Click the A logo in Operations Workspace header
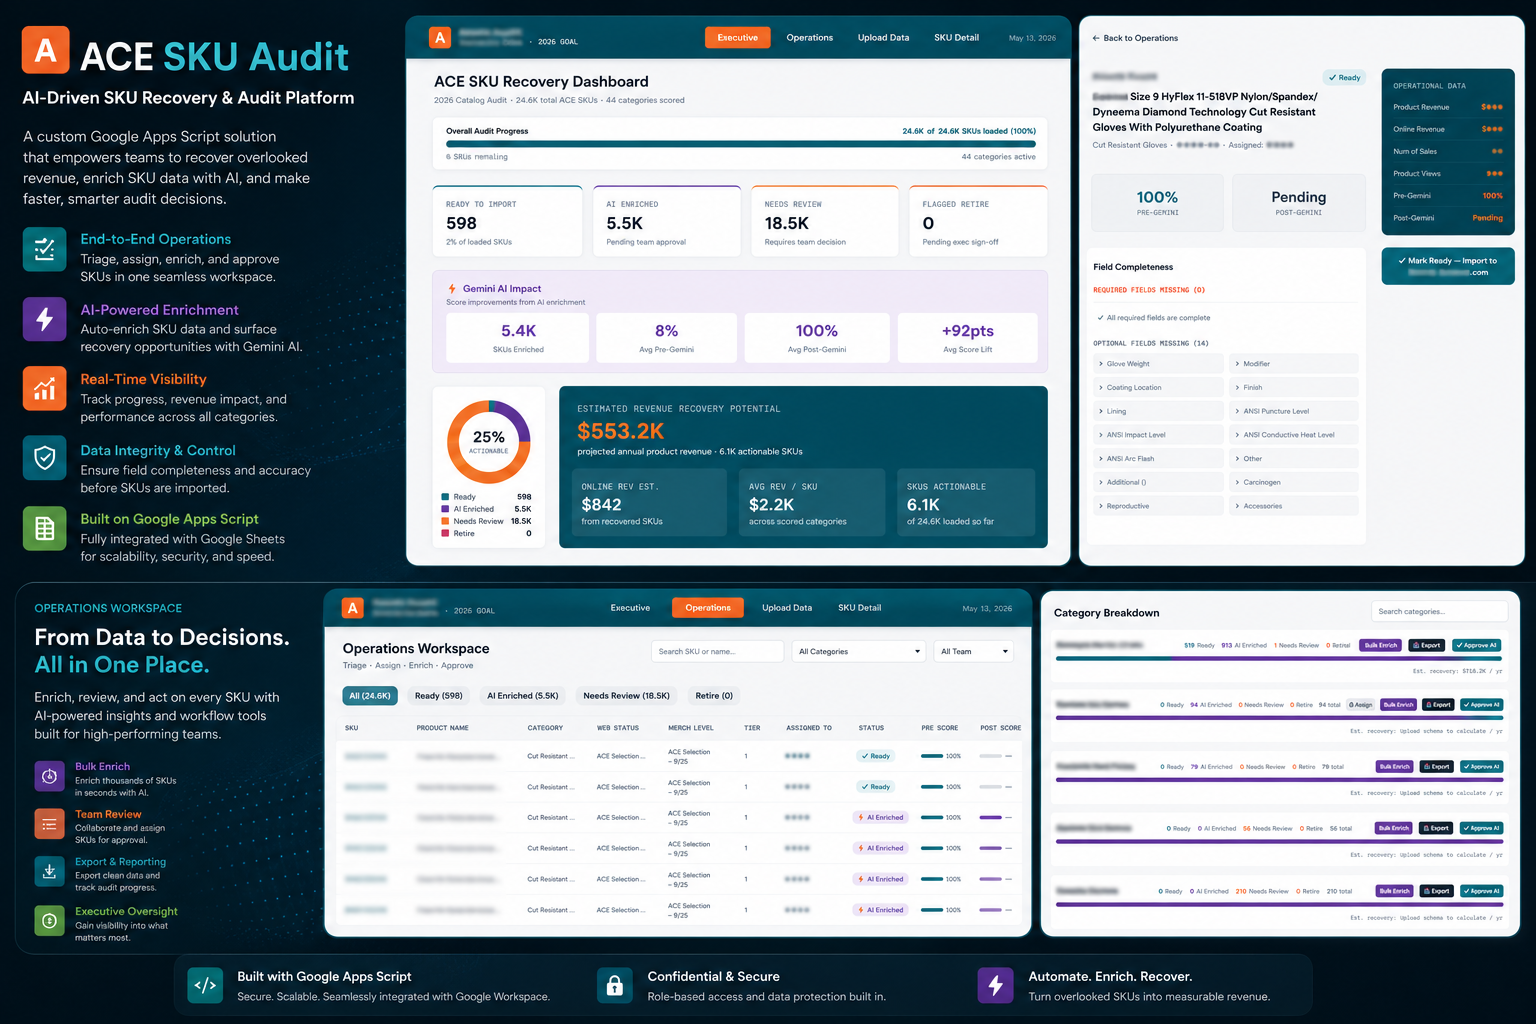This screenshot has height=1024, width=1536. tap(352, 608)
